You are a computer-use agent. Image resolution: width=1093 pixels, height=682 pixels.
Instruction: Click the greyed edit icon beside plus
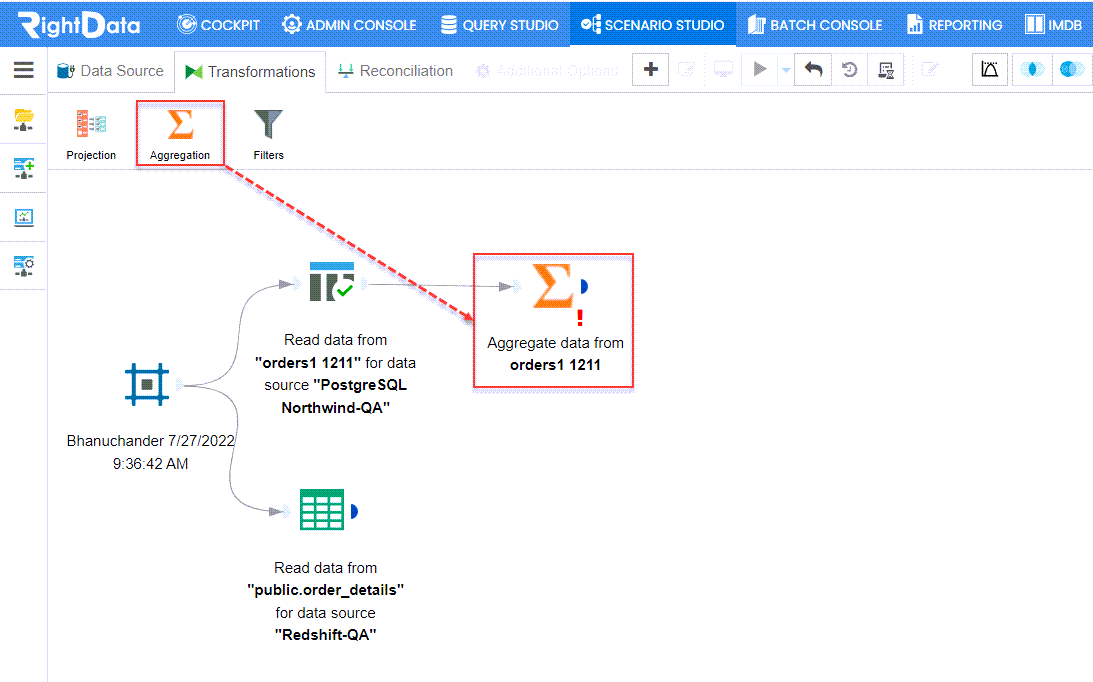pos(687,70)
